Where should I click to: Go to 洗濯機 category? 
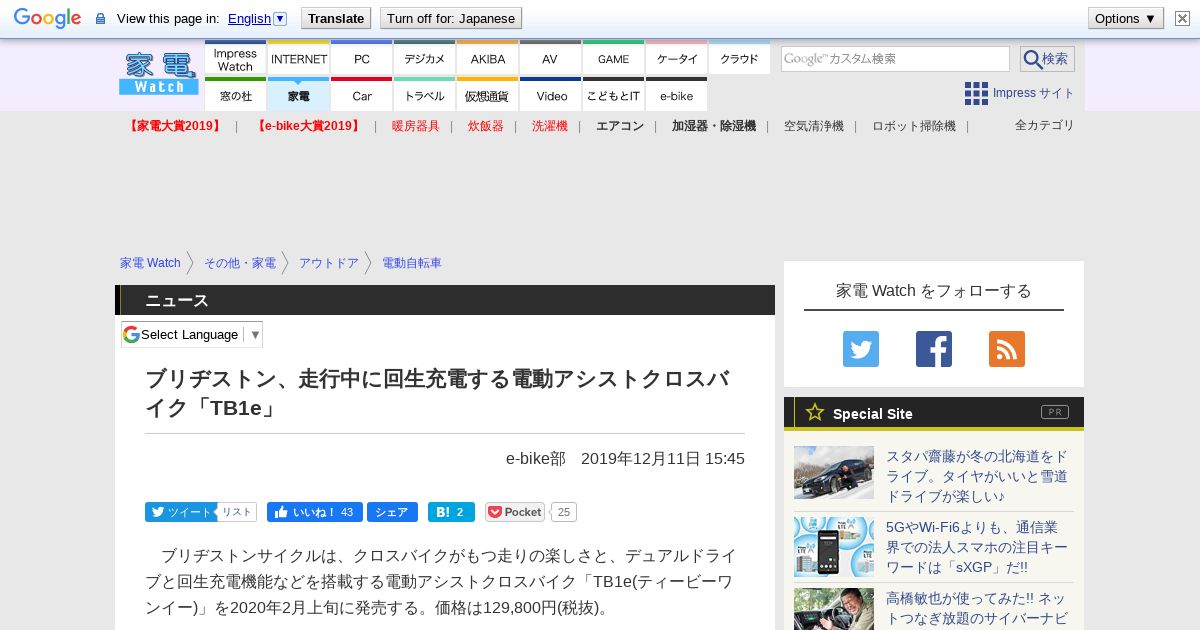(x=550, y=126)
